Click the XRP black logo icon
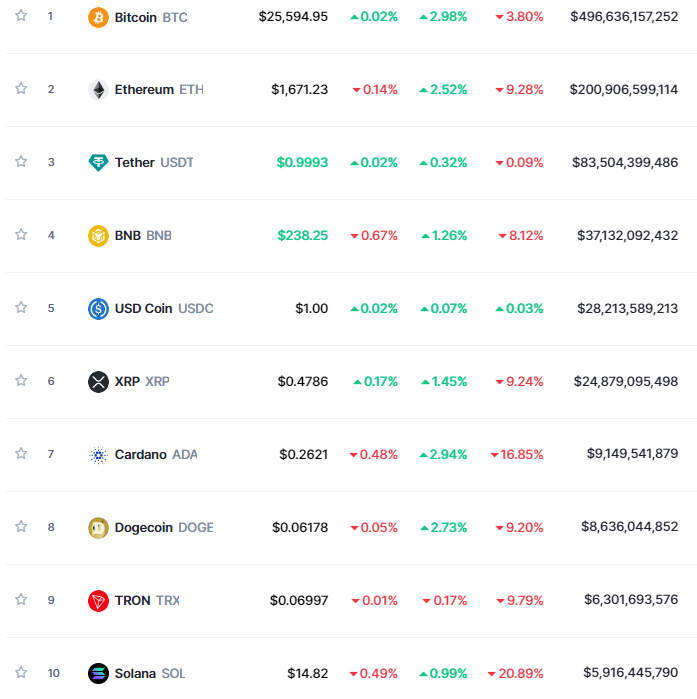 point(98,381)
